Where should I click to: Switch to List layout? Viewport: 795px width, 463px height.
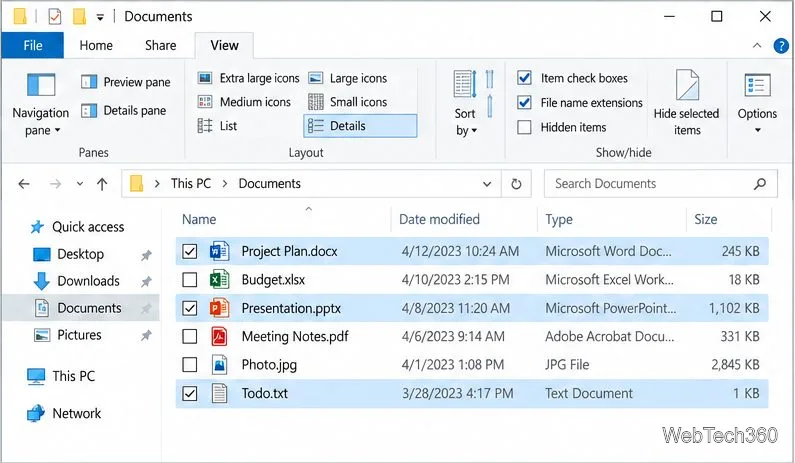[217, 126]
